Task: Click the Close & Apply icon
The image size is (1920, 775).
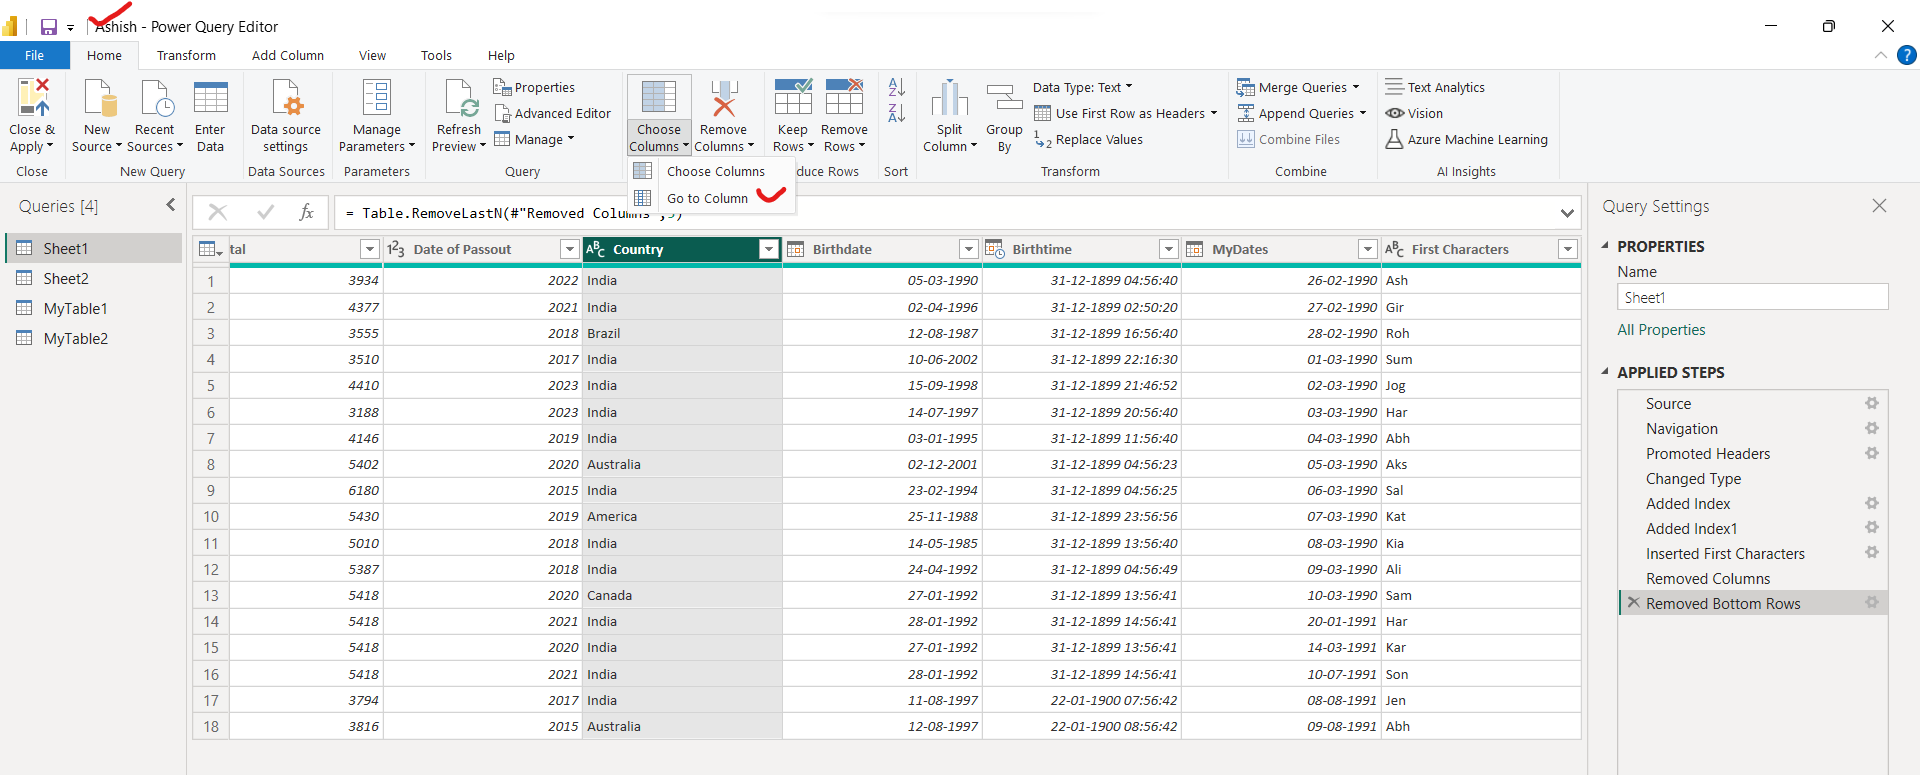Action: [x=32, y=98]
